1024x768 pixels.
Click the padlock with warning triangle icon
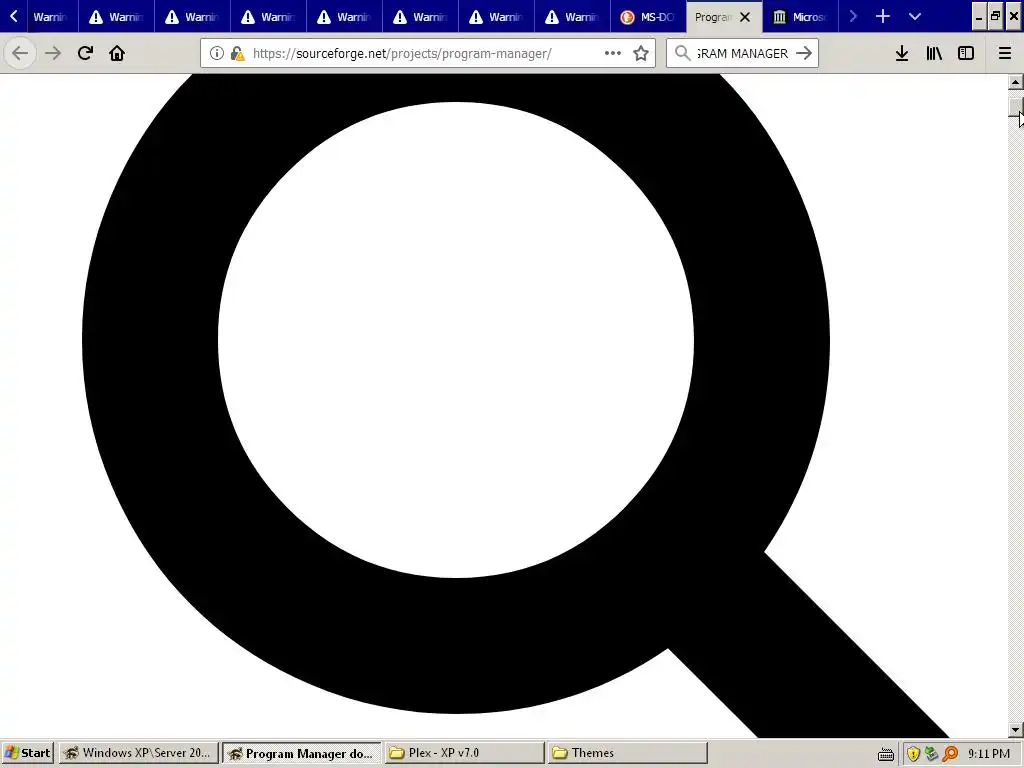click(238, 54)
